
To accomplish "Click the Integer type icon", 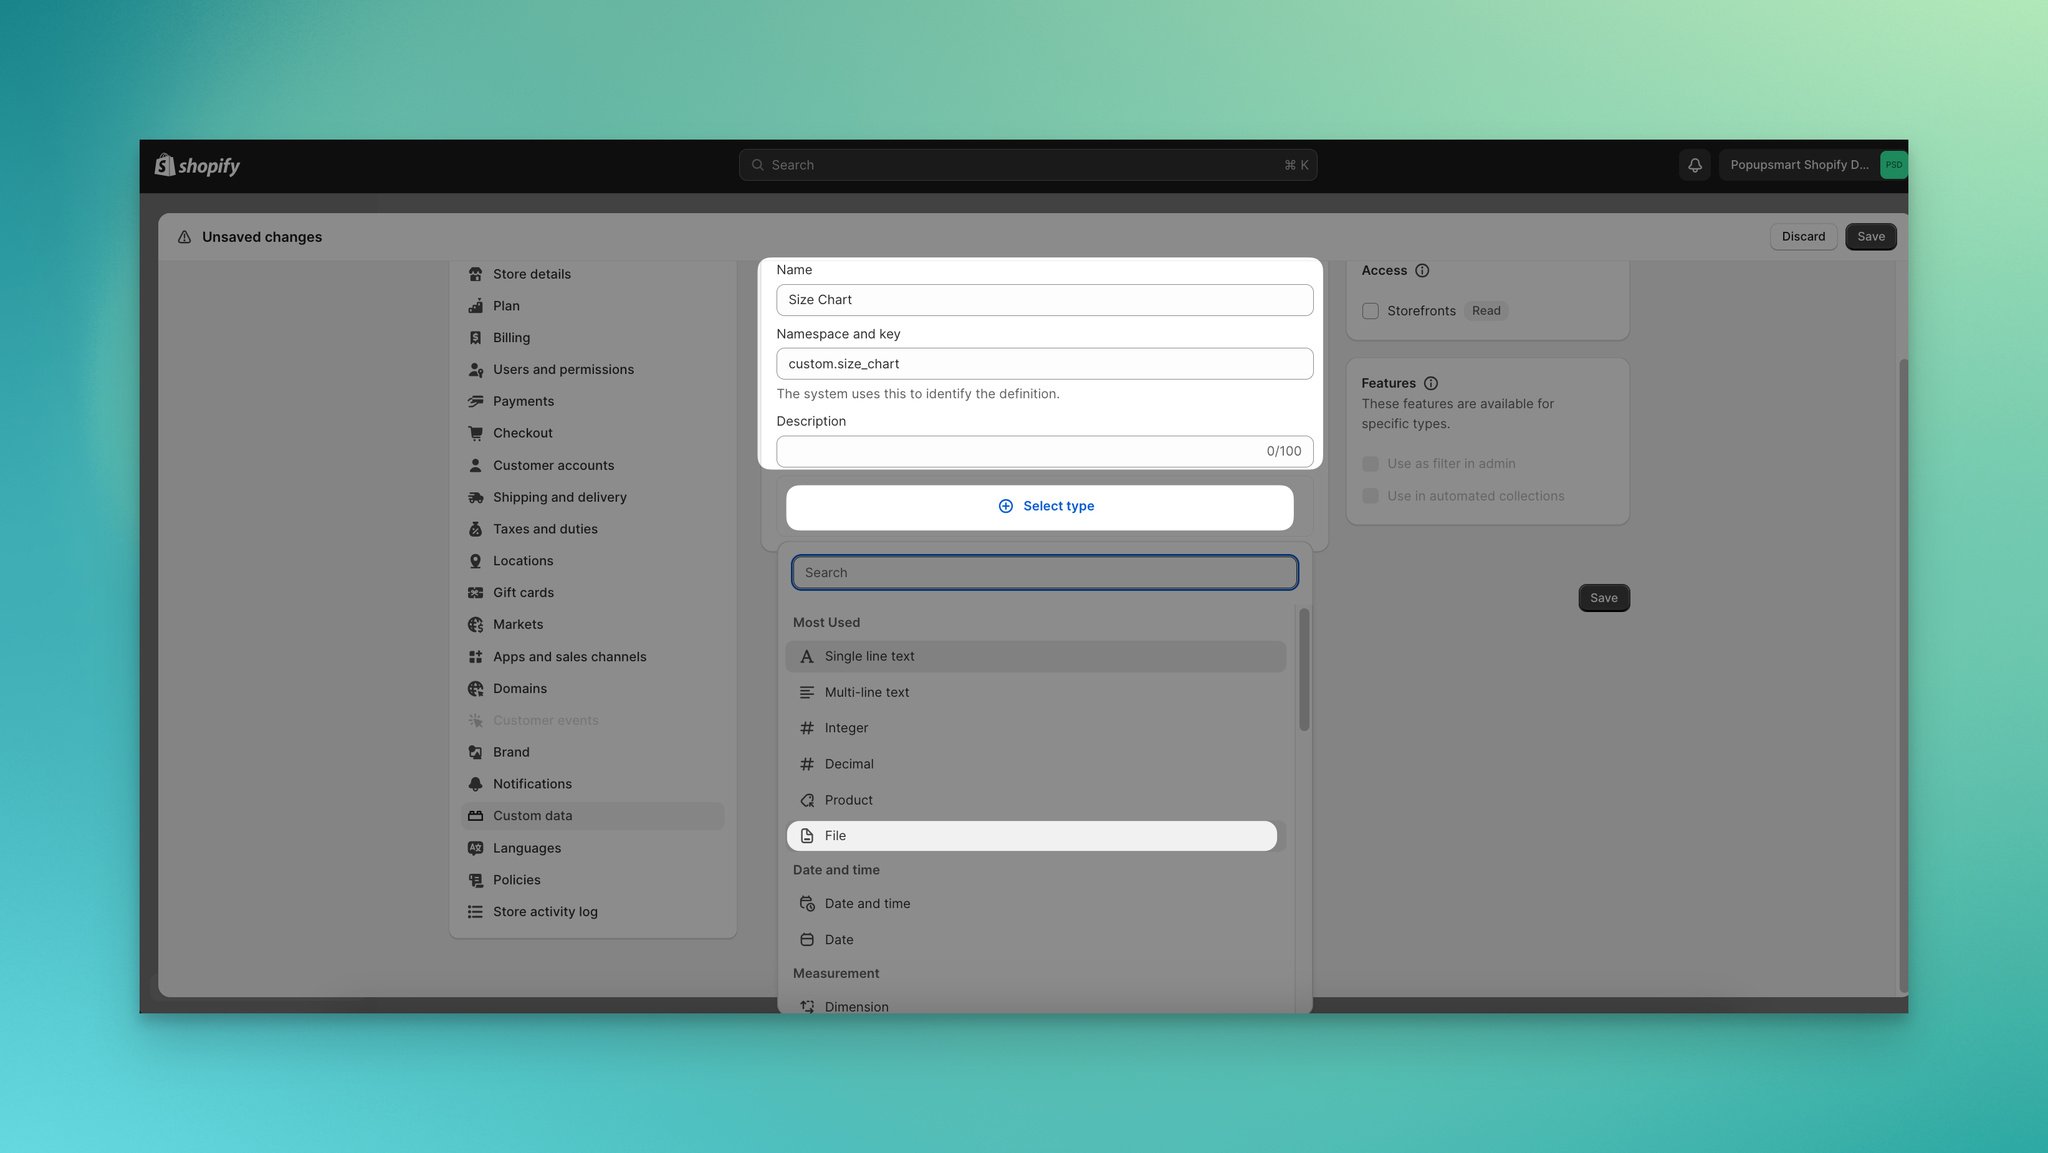I will point(805,728).
